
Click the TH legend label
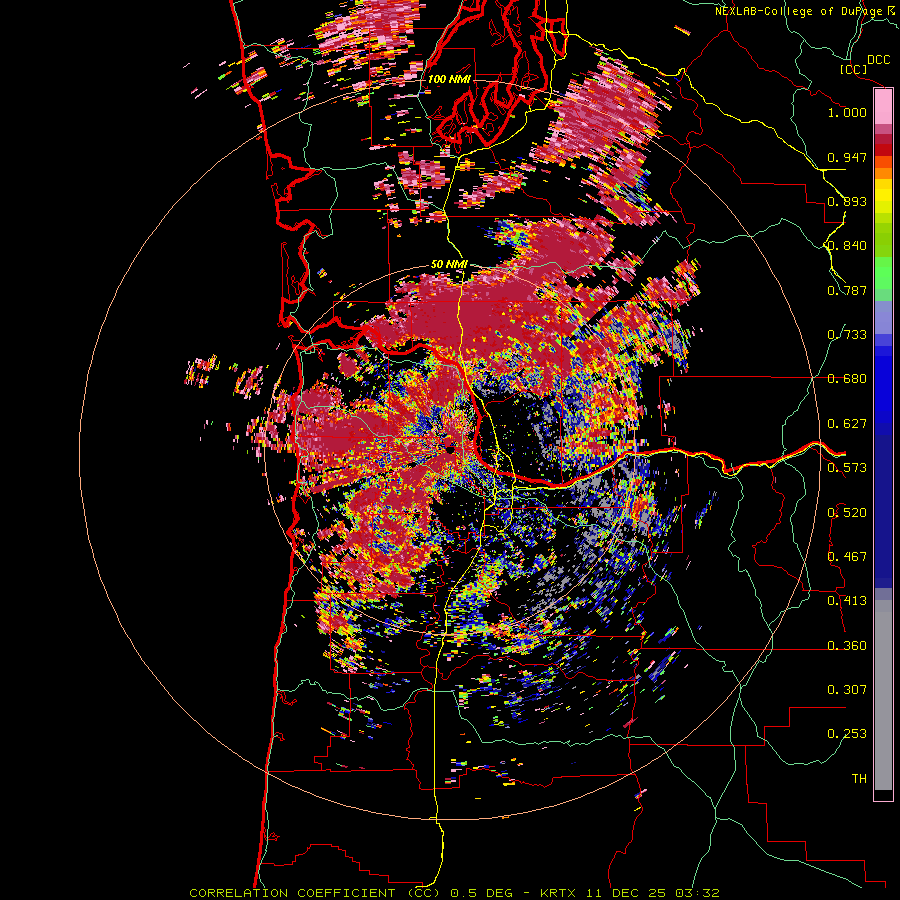pyautogui.click(x=859, y=779)
